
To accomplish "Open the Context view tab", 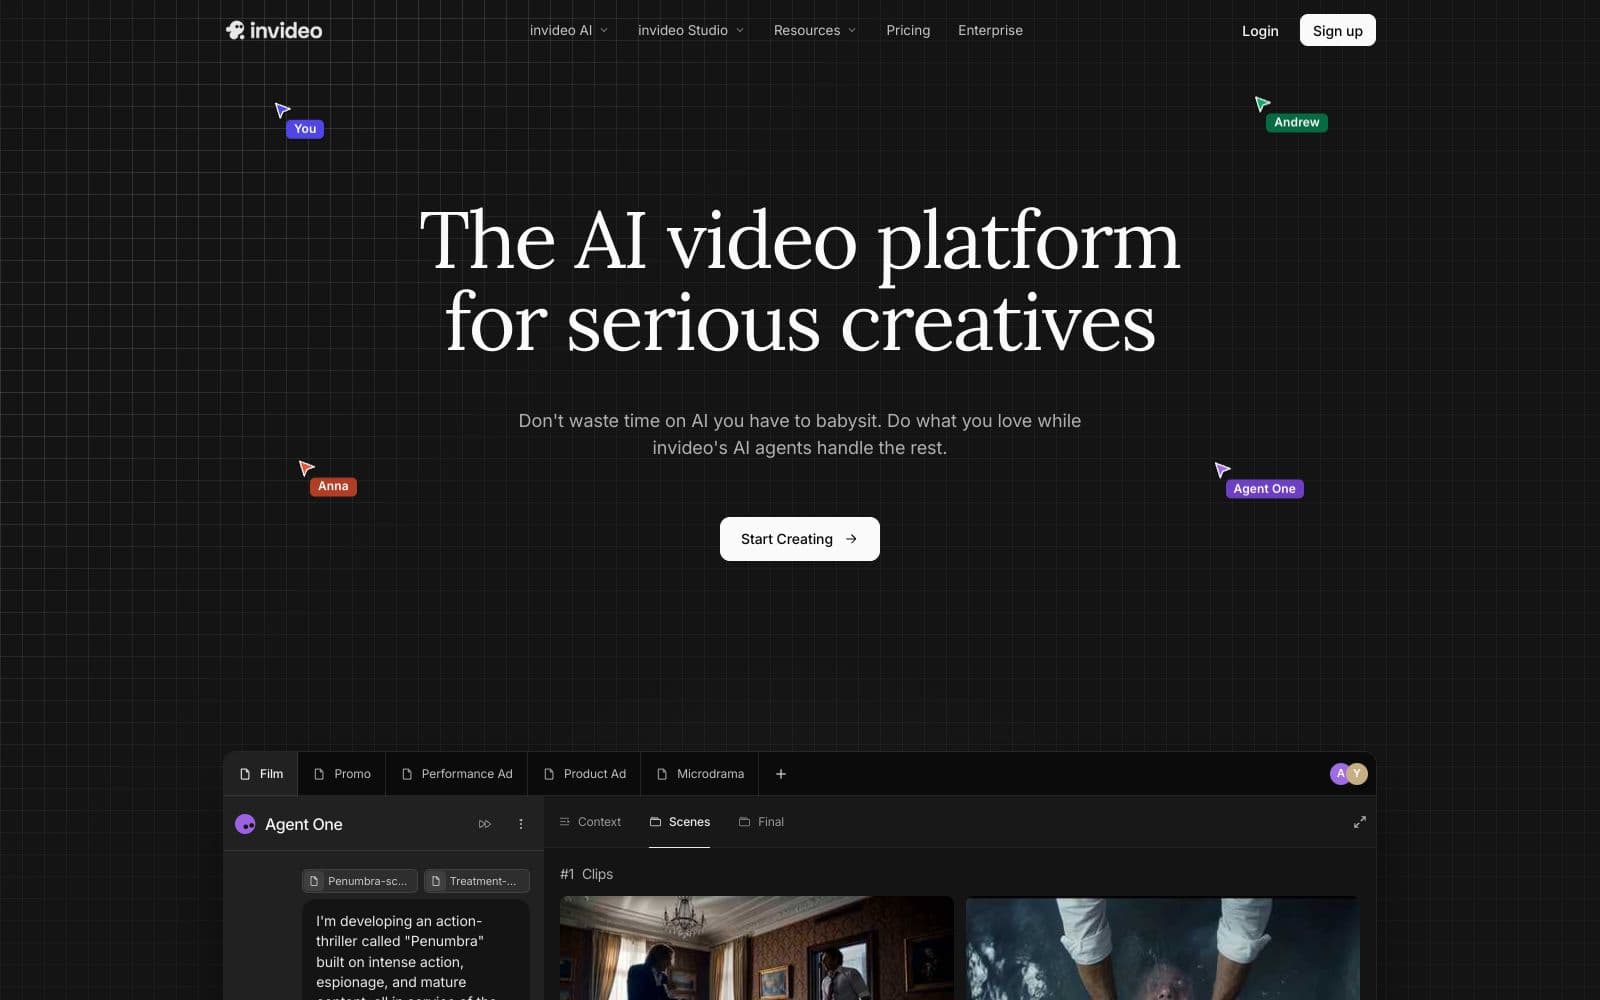I will [590, 822].
